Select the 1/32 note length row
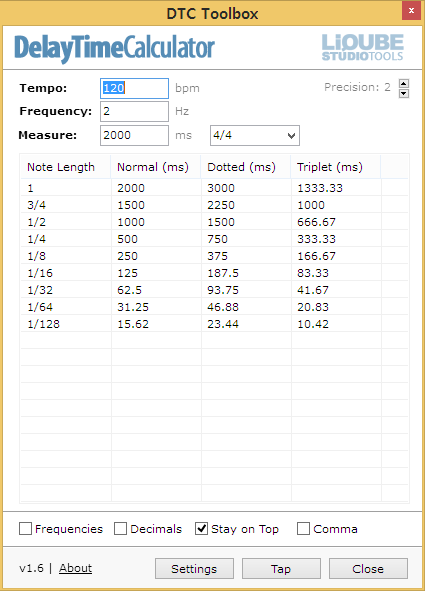The width and height of the screenshot is (425, 591). coord(214,290)
